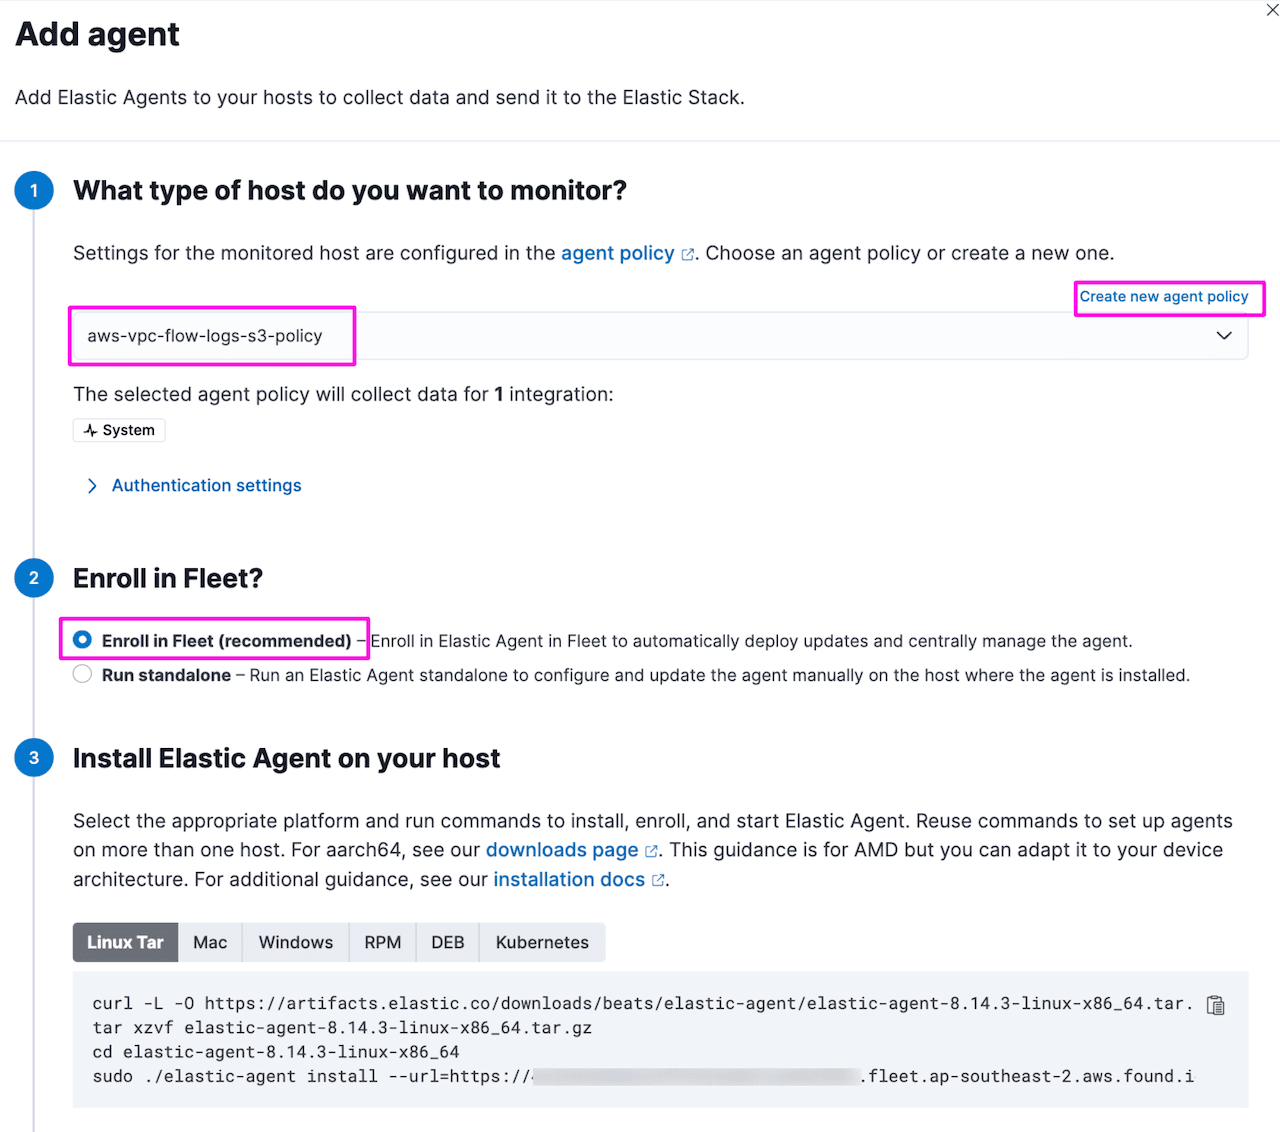
Task: Switch to the Kubernetes tab
Action: [x=542, y=942]
